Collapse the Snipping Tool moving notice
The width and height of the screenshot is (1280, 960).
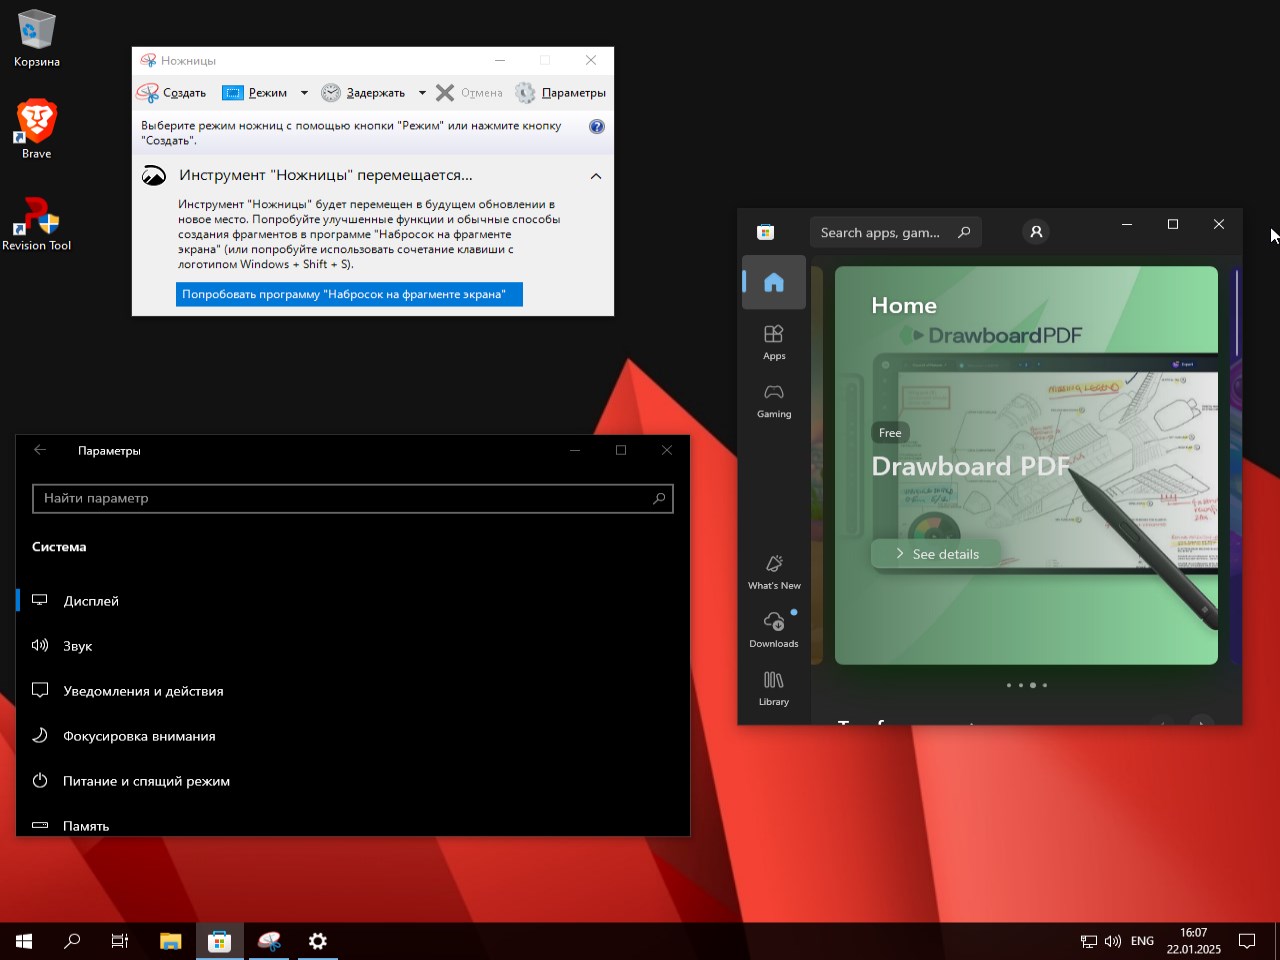[596, 176]
